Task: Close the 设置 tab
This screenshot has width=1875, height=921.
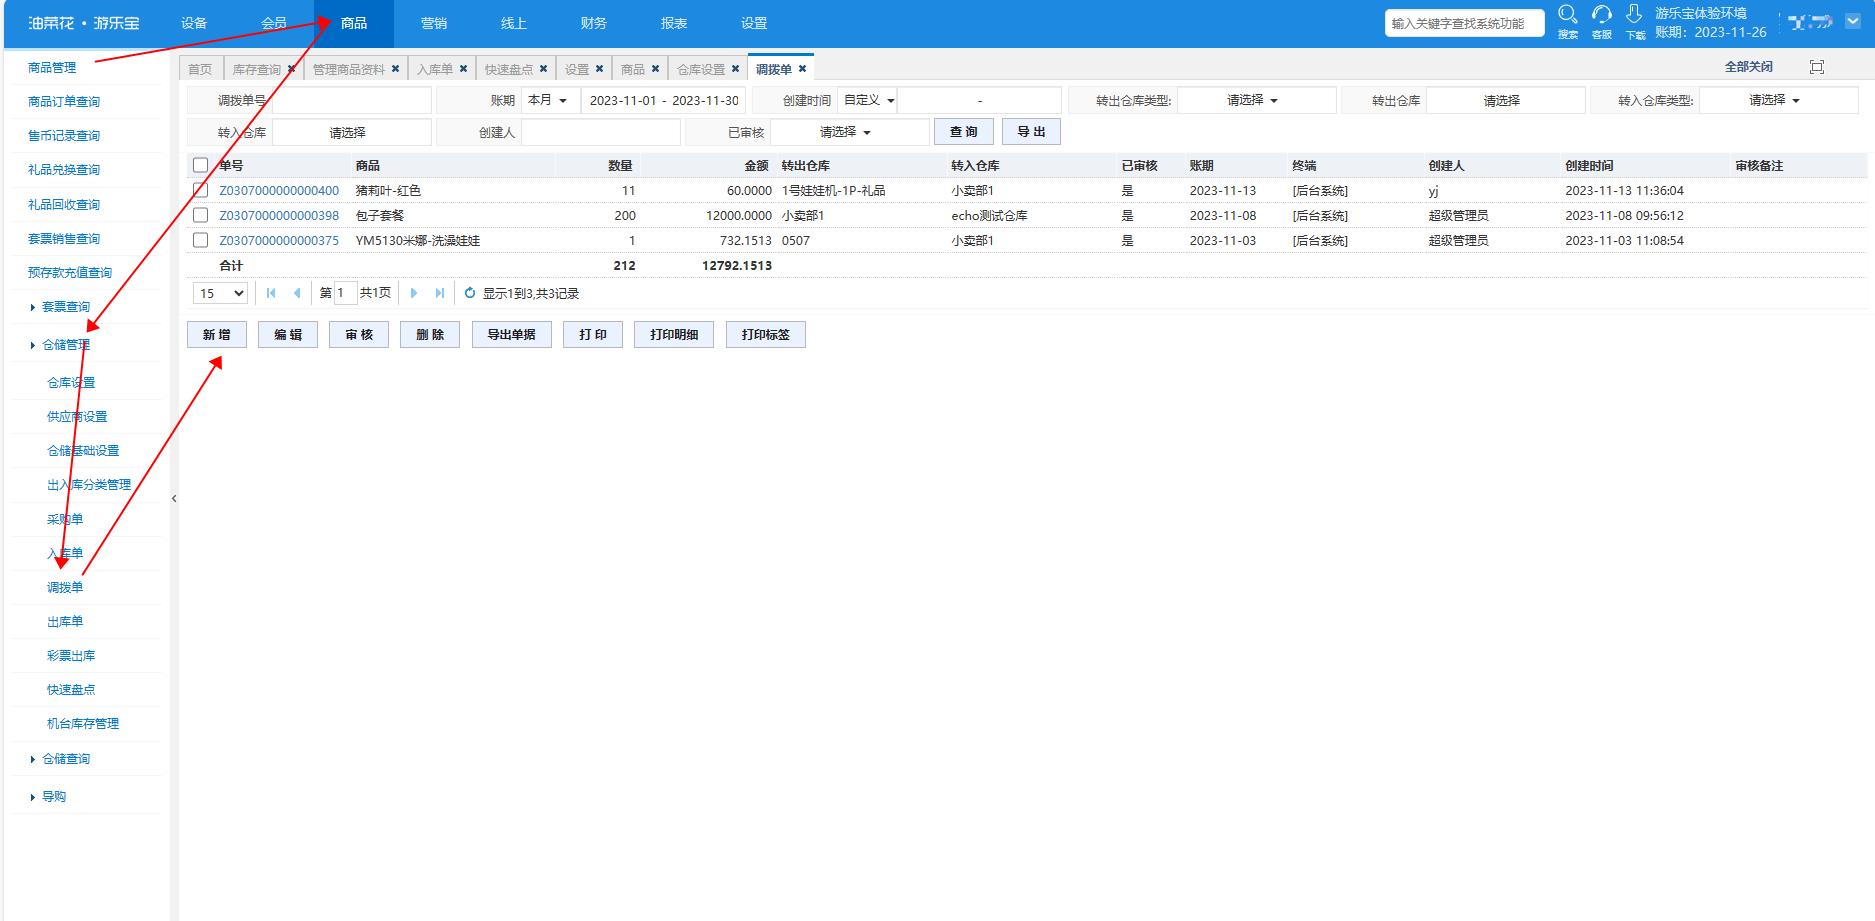Action: [599, 69]
